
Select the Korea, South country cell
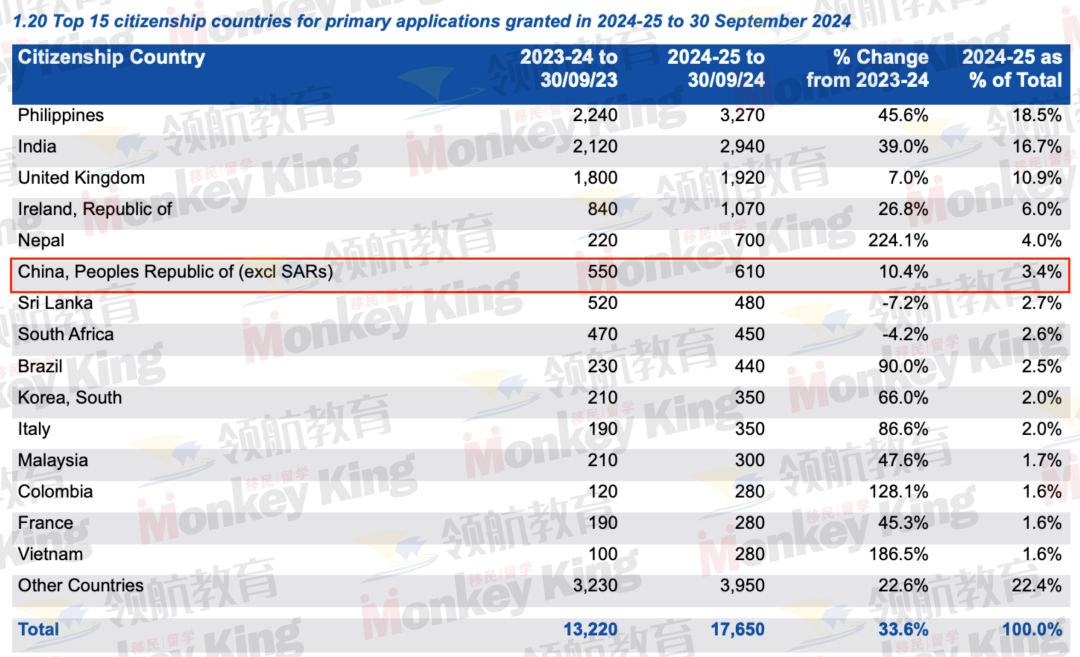click(x=70, y=398)
